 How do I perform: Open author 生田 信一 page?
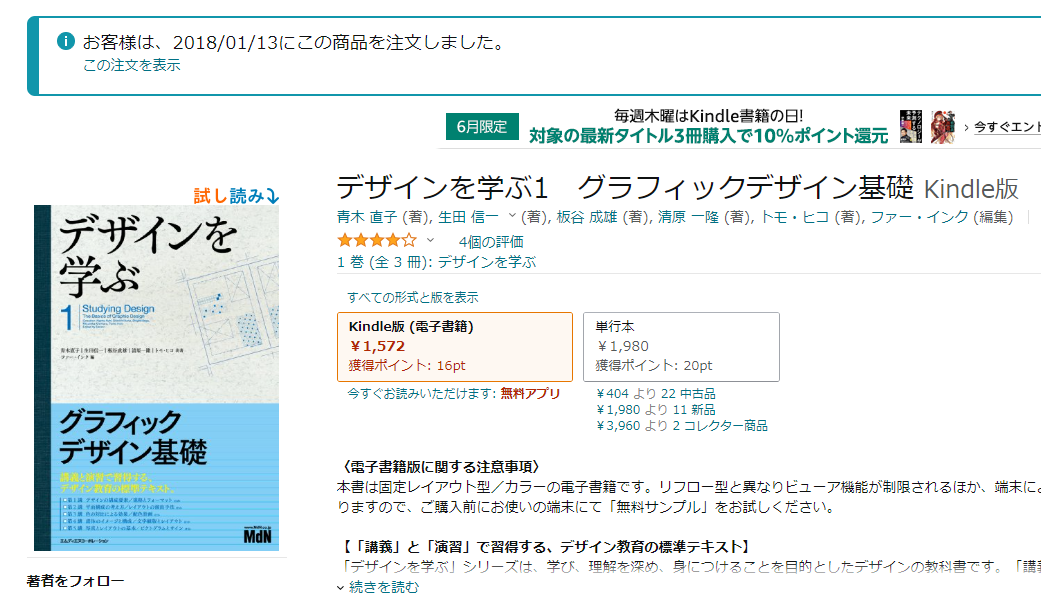(x=468, y=217)
